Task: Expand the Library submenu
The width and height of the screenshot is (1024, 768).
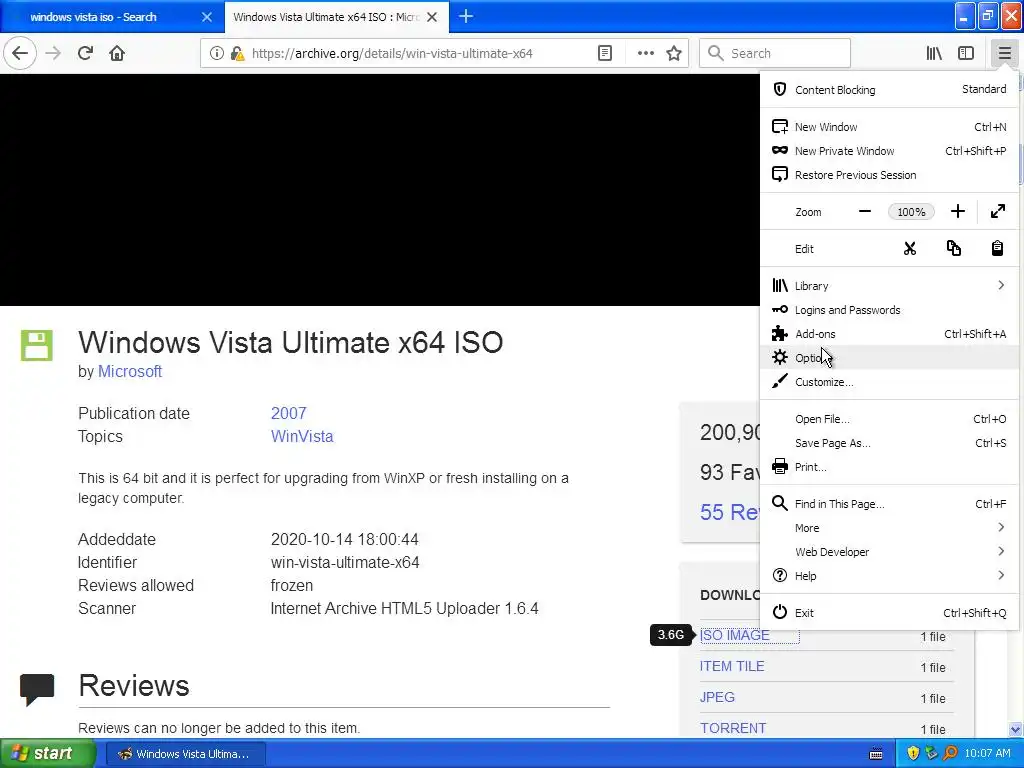Action: [x=889, y=285]
